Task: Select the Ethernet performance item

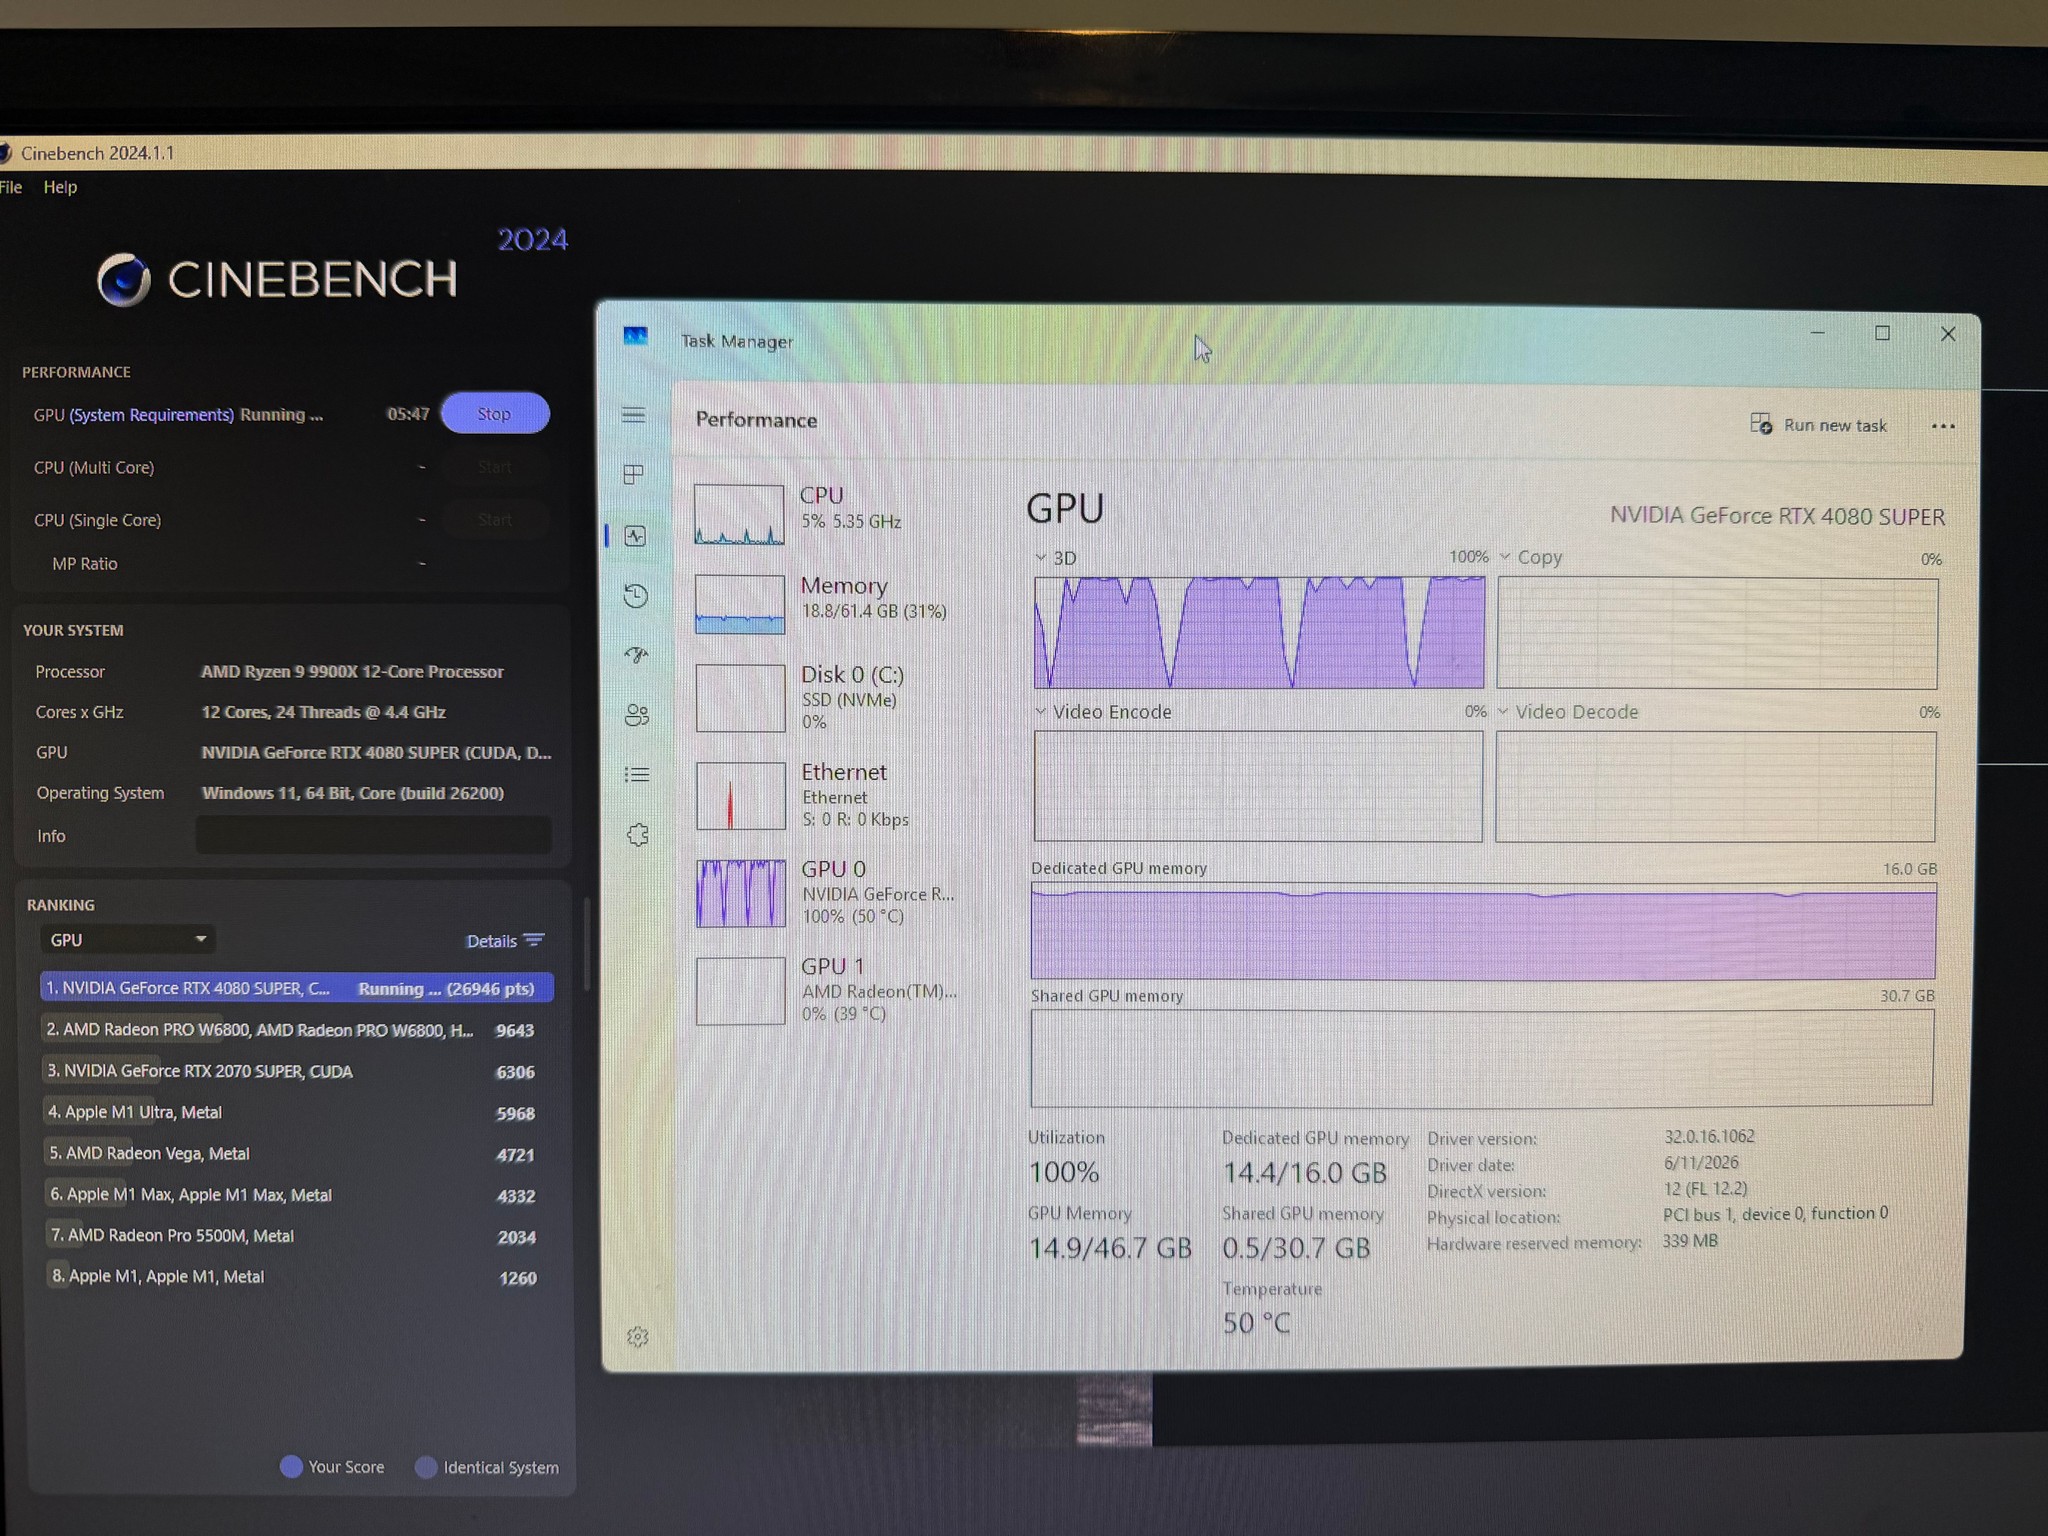Action: coord(830,796)
